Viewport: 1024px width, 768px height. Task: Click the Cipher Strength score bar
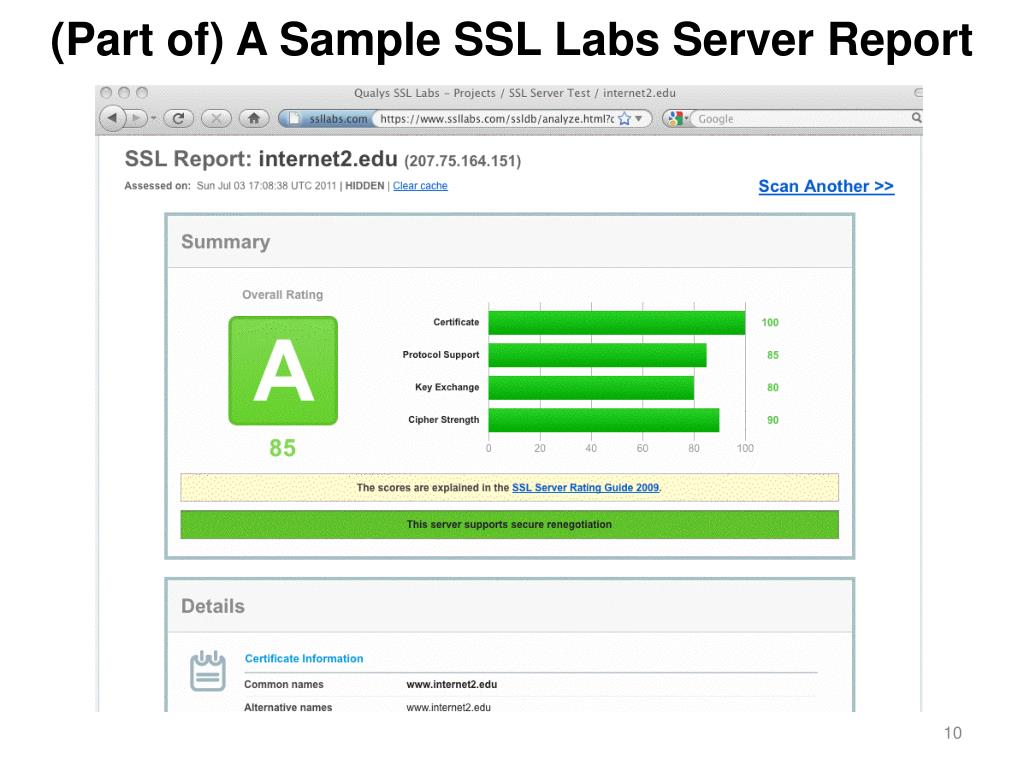[x=604, y=420]
